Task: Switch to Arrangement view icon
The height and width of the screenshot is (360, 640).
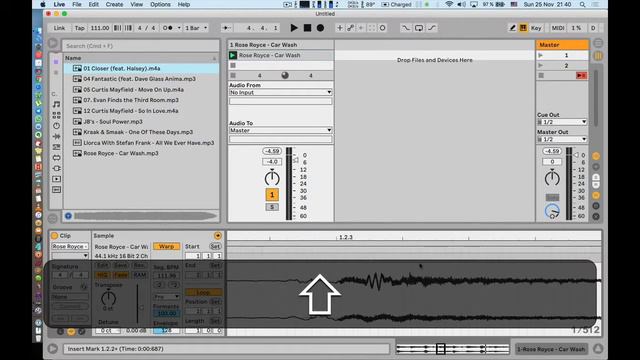Action: pos(598,43)
